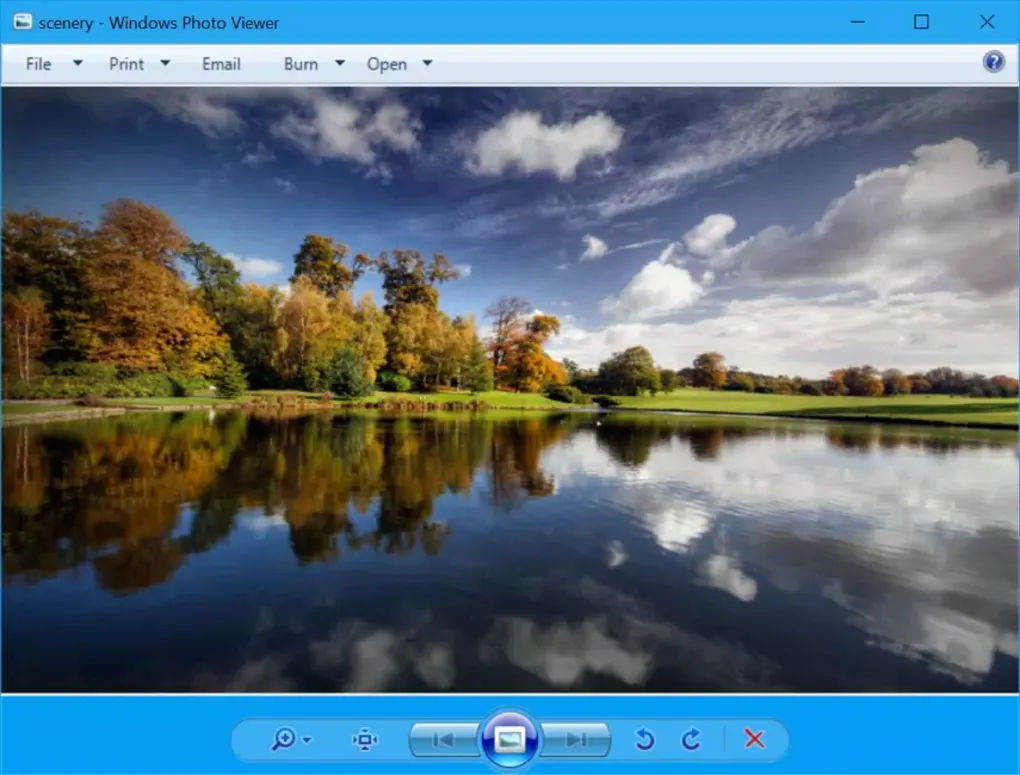Expand the Burn dropdown arrow
The height and width of the screenshot is (775, 1020).
click(339, 63)
